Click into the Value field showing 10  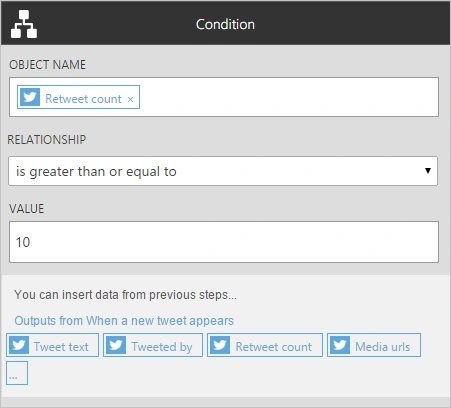click(x=224, y=242)
